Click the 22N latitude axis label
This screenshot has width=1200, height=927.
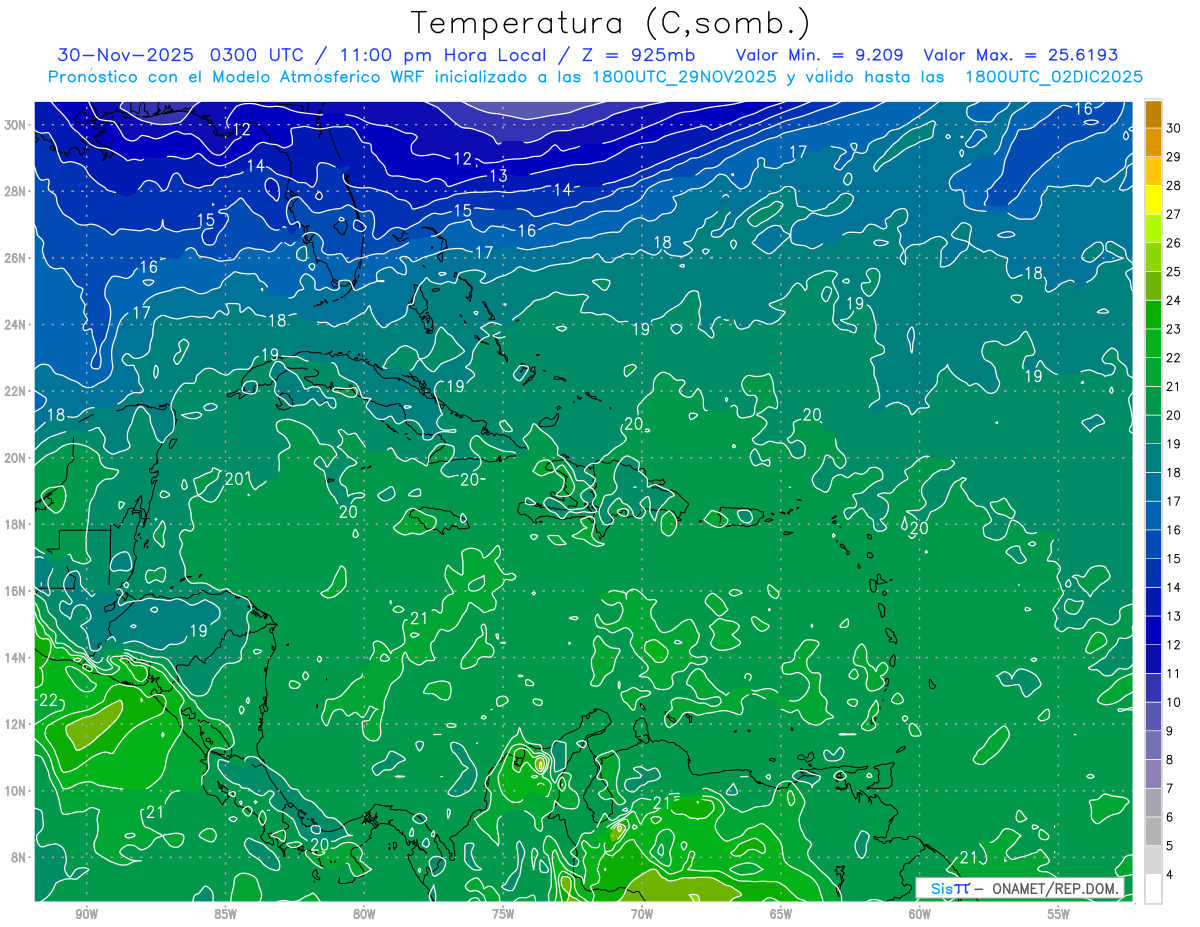point(16,391)
